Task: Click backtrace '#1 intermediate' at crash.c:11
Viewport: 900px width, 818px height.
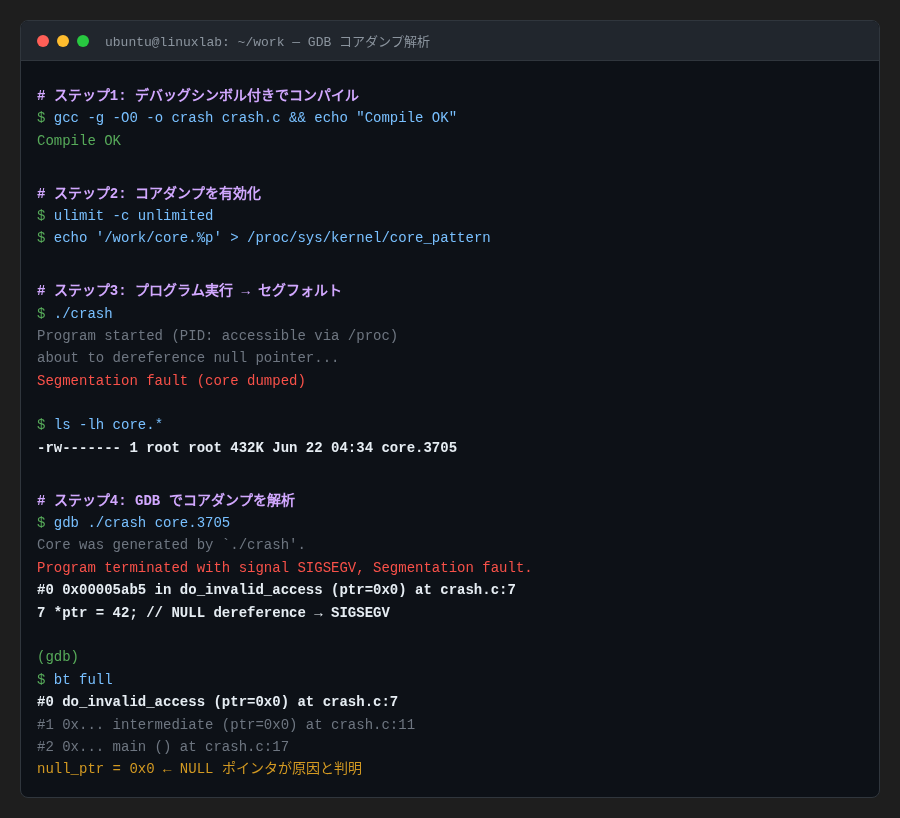Action: click(x=226, y=725)
